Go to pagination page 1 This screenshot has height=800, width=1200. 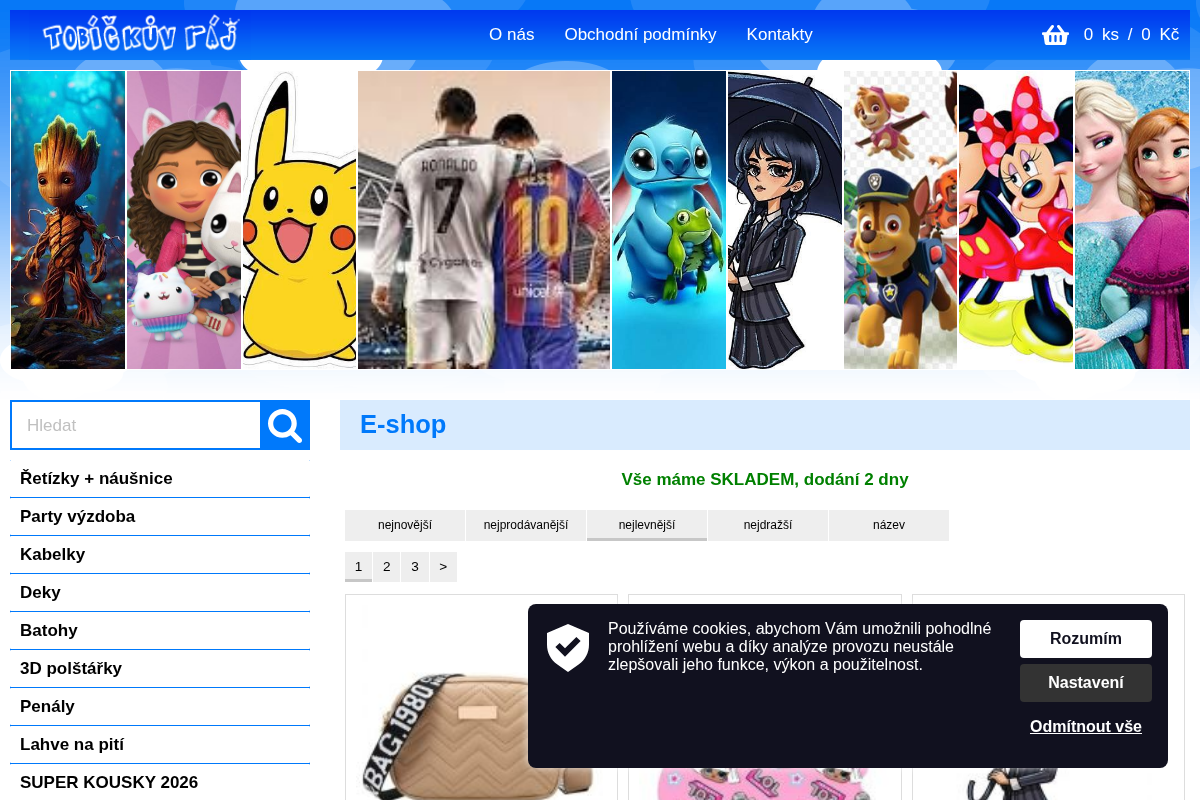coord(358,567)
